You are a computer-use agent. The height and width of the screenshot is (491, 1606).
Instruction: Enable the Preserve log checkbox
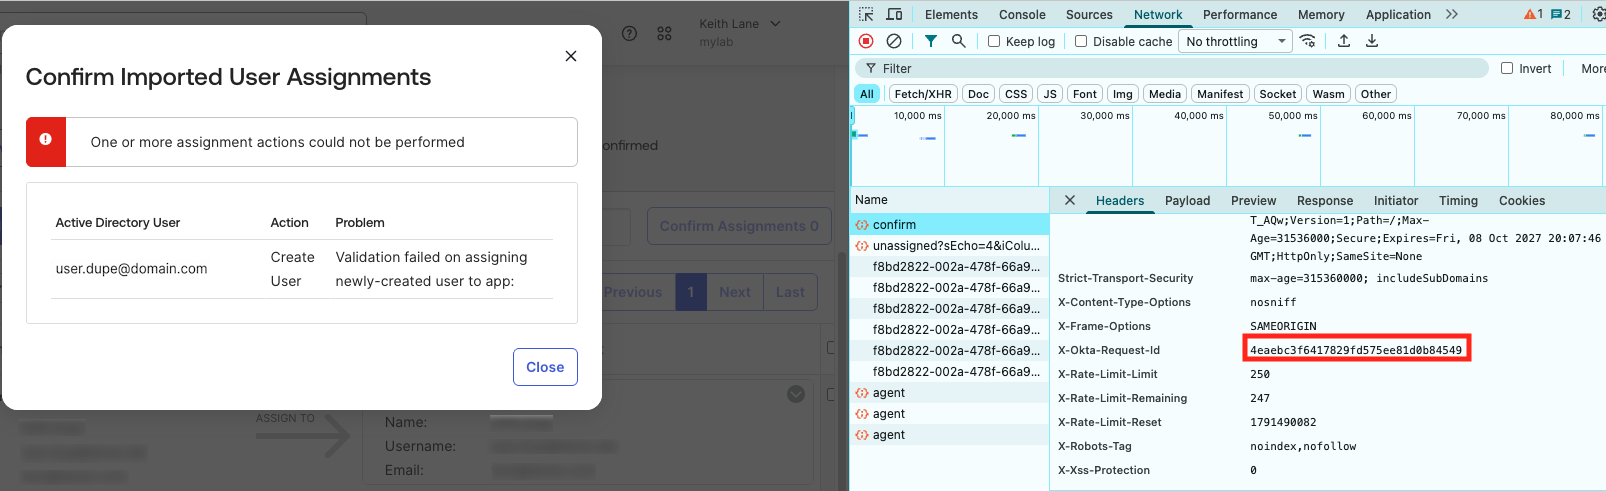[x=994, y=41]
